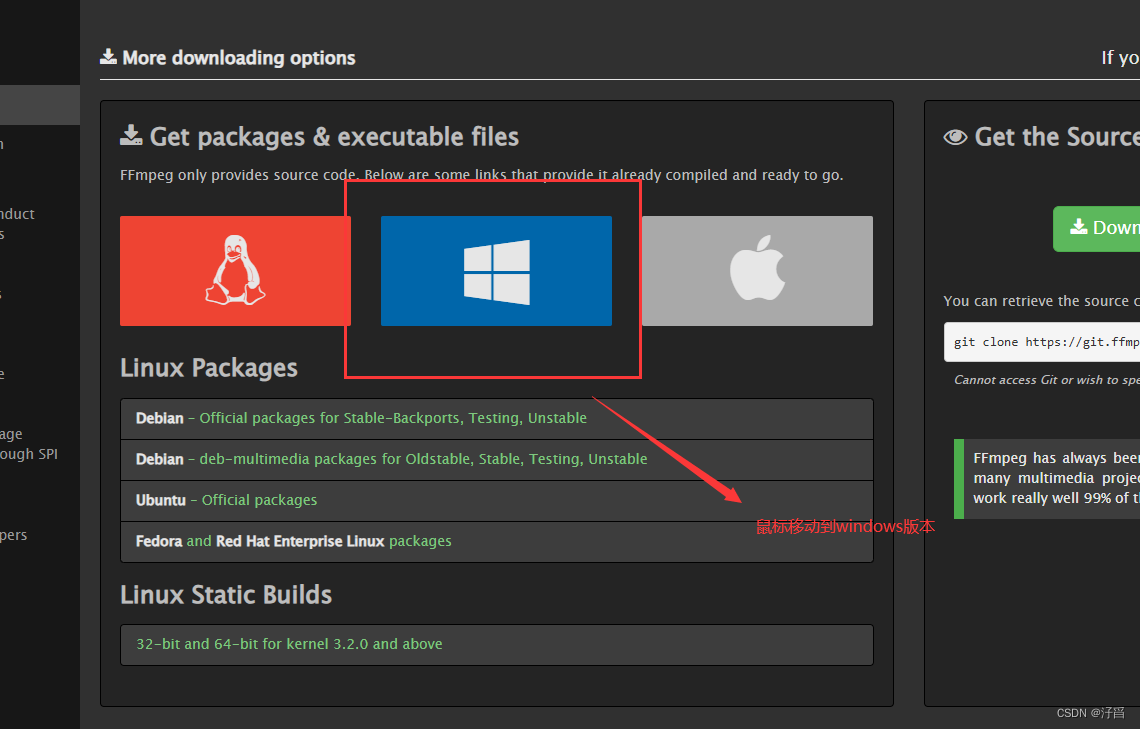Screen dimensions: 1140x729
Task: Open the sidebar item ending in 'pers'
Action: click(x=14, y=536)
